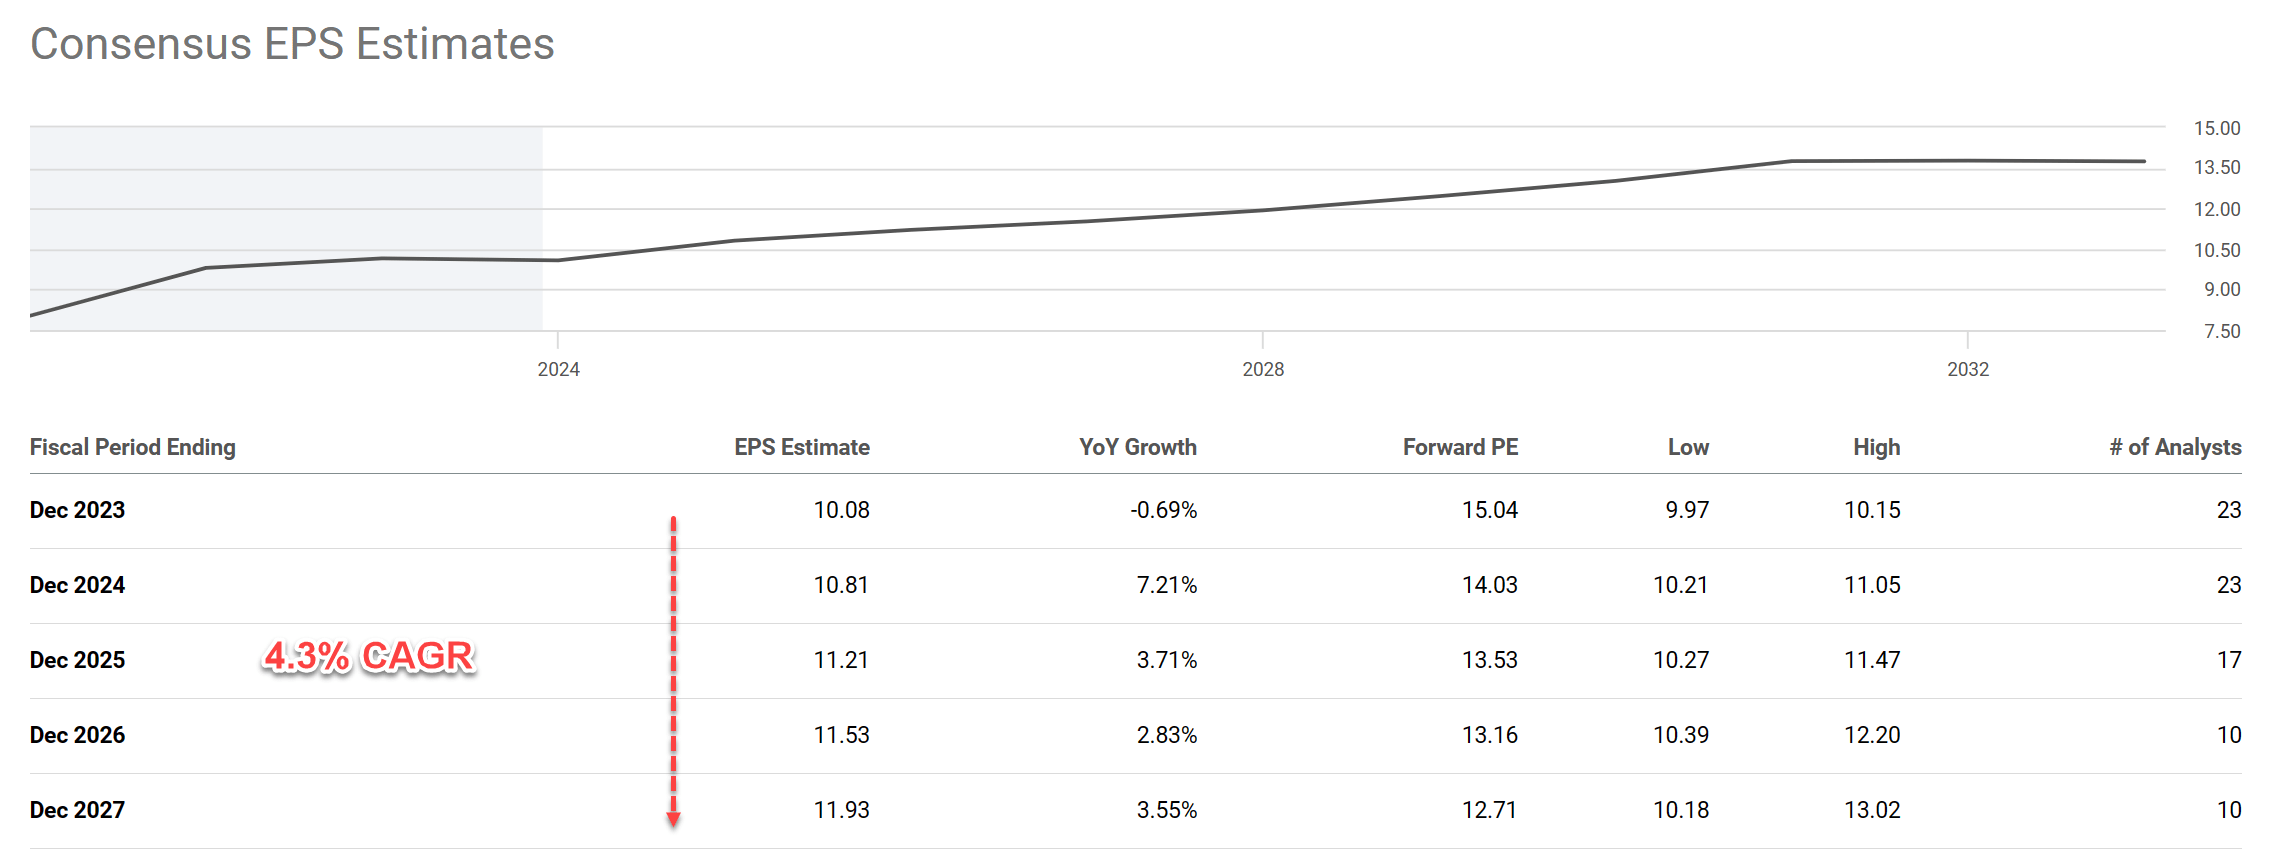Screen dimensions: 2282x852
Task: Click the 15.00 y-axis label
Action: [x=2216, y=128]
